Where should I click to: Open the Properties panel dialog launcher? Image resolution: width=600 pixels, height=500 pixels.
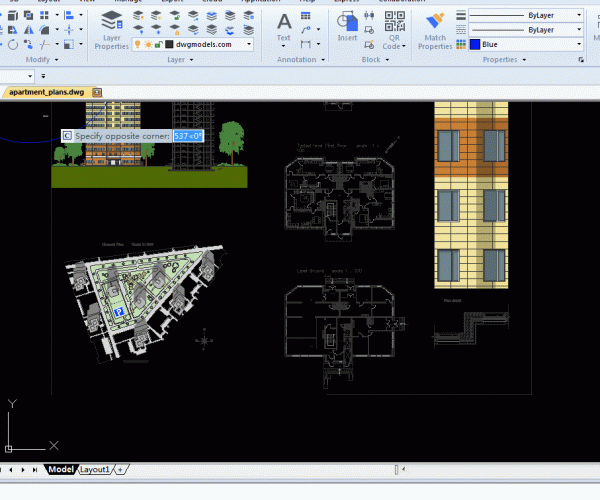[581, 59]
